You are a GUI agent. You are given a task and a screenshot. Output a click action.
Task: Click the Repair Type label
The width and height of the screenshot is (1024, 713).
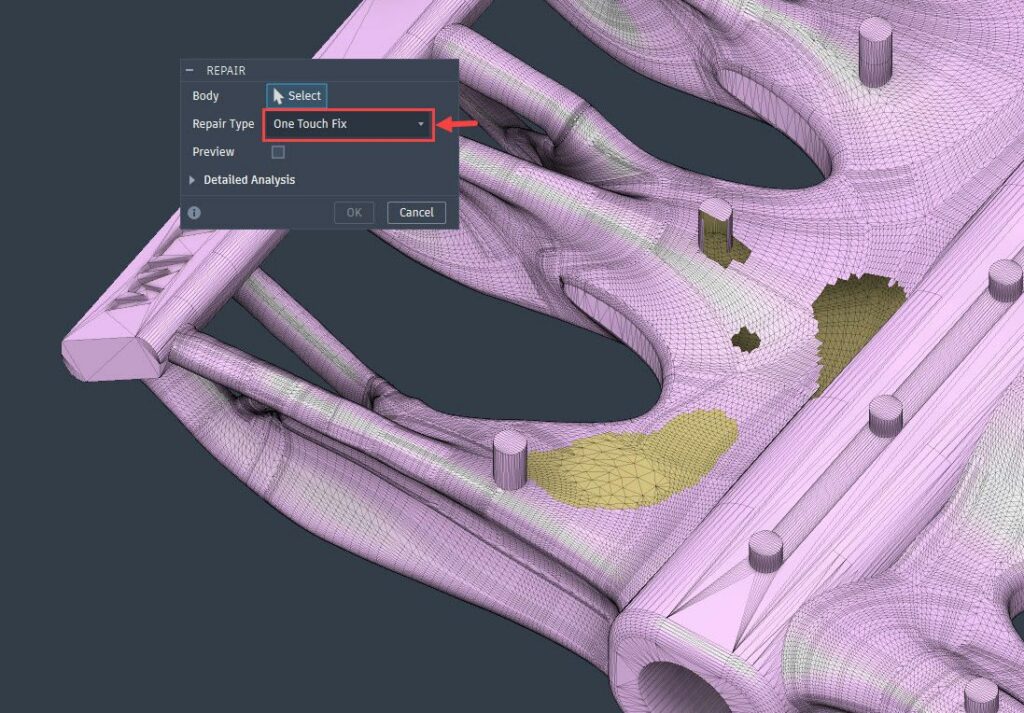[223, 124]
